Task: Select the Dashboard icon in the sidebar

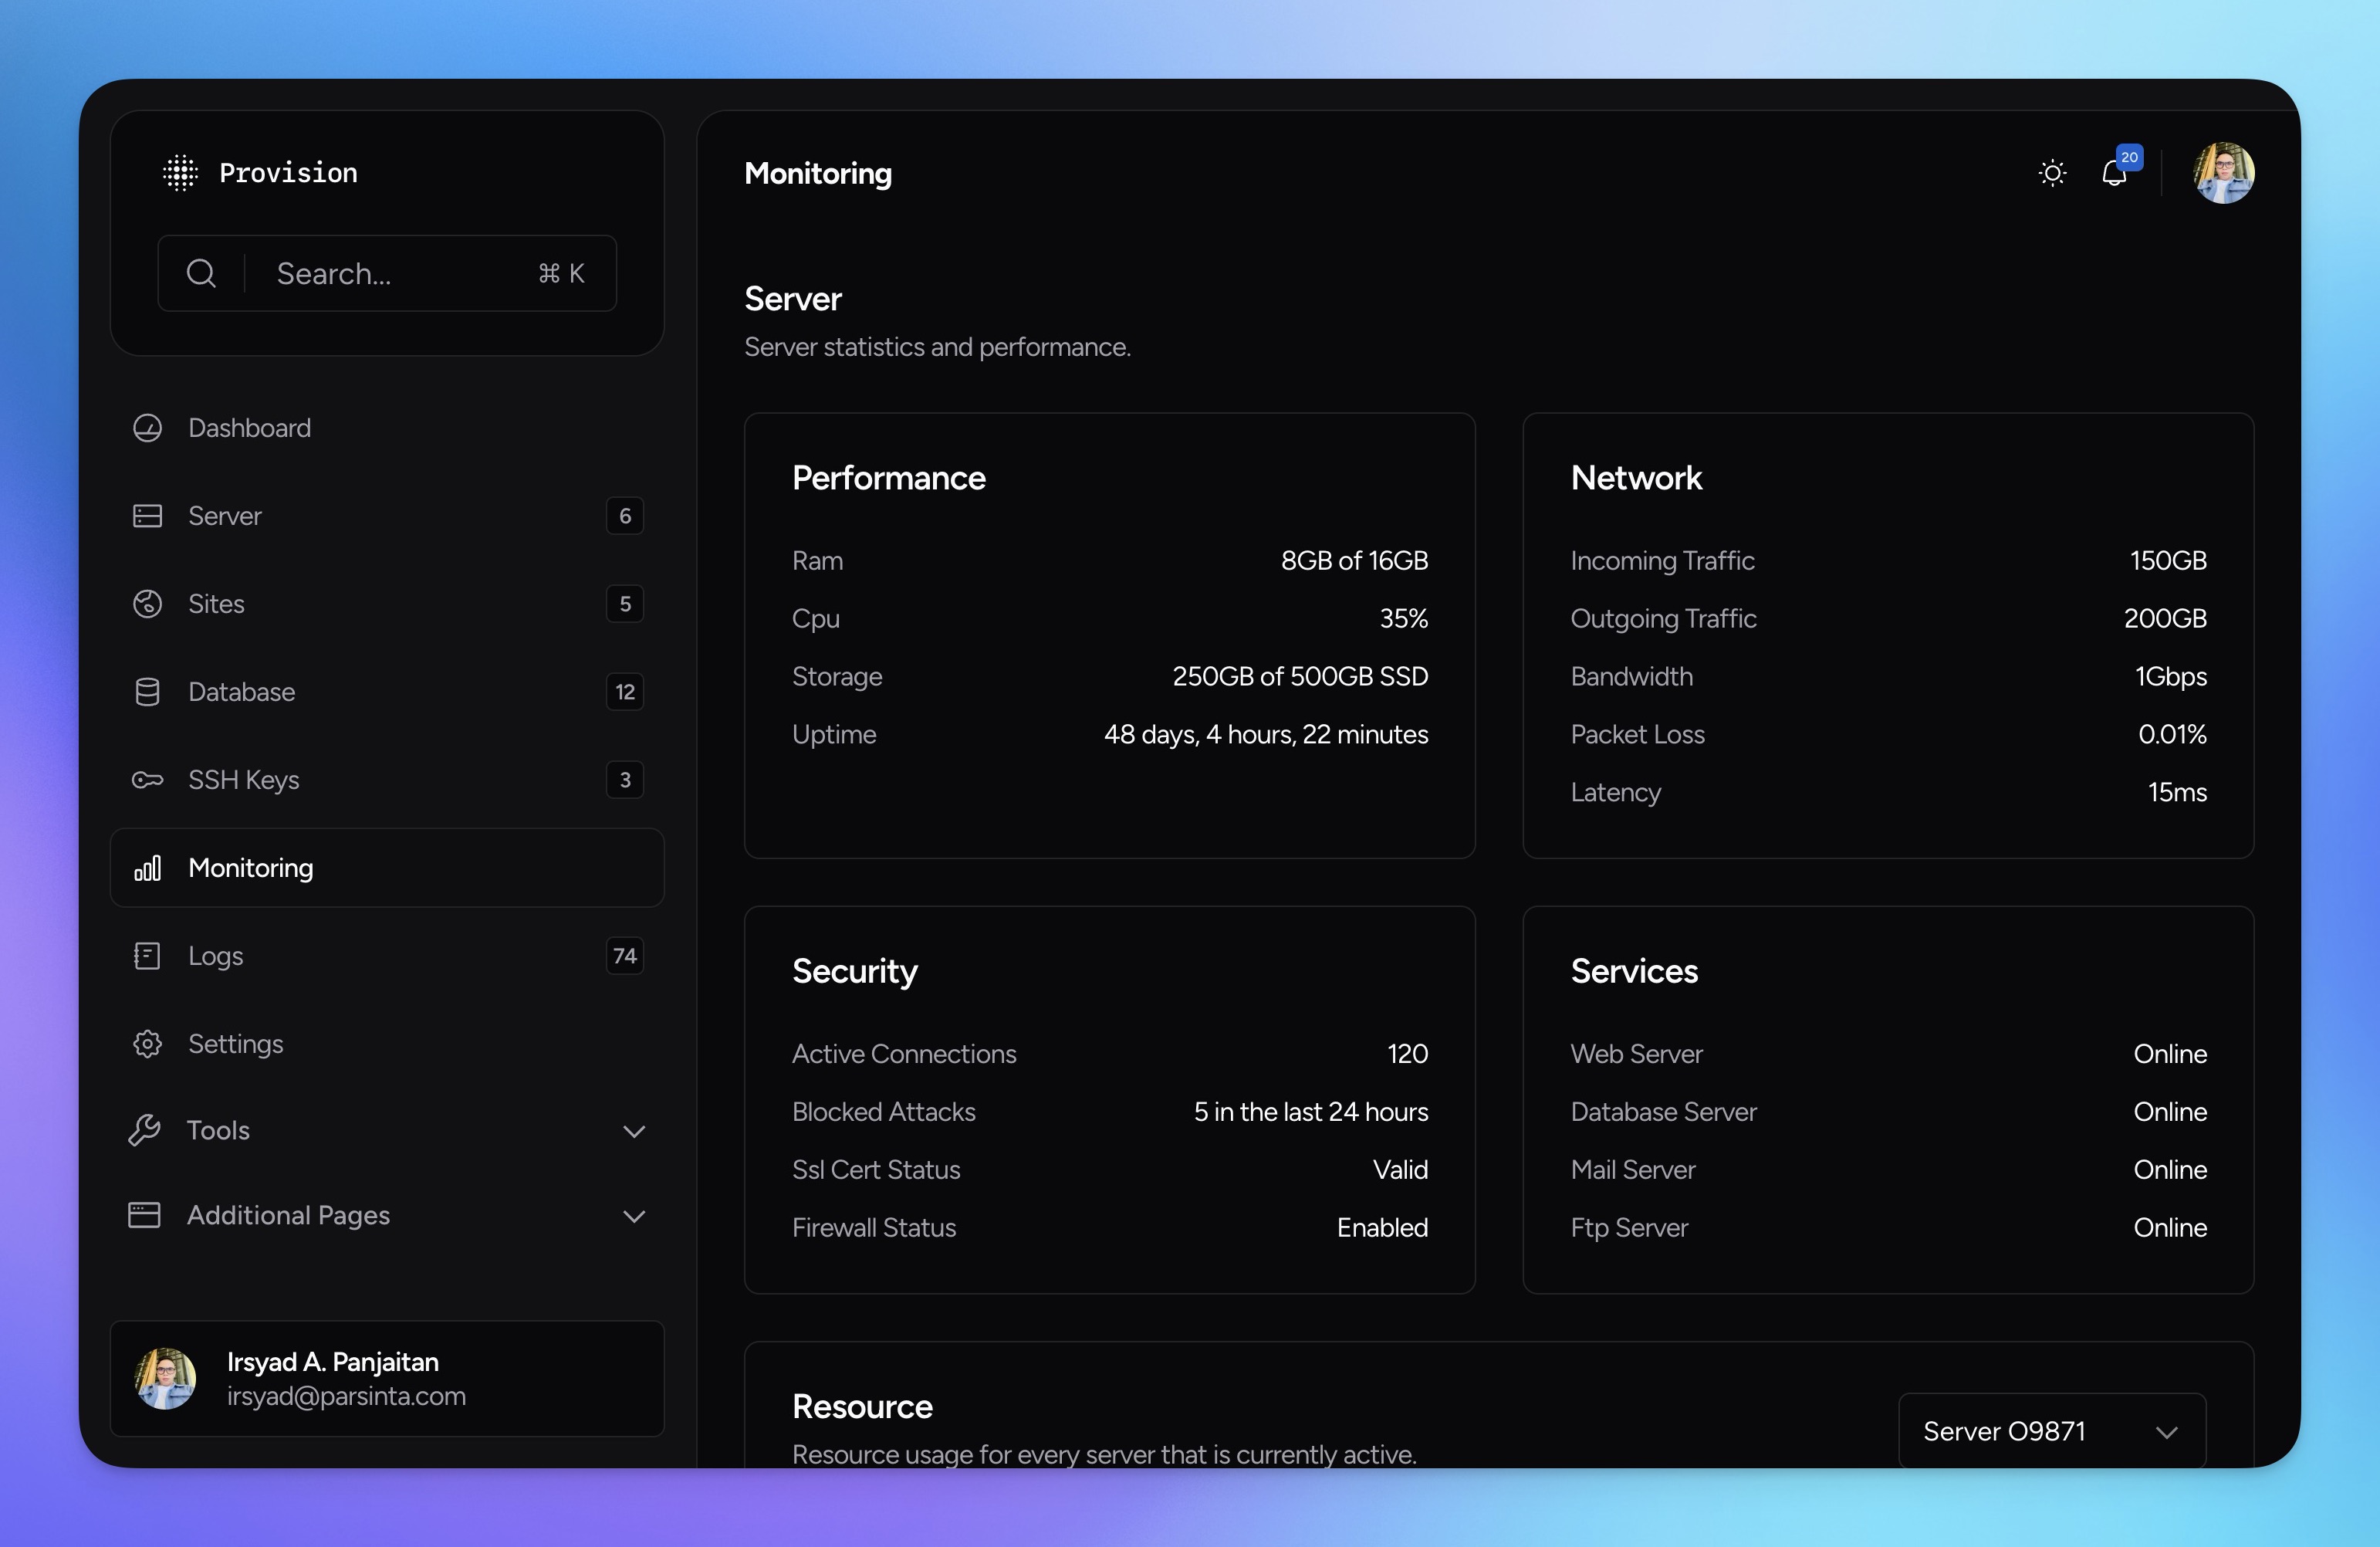Action: (147, 428)
